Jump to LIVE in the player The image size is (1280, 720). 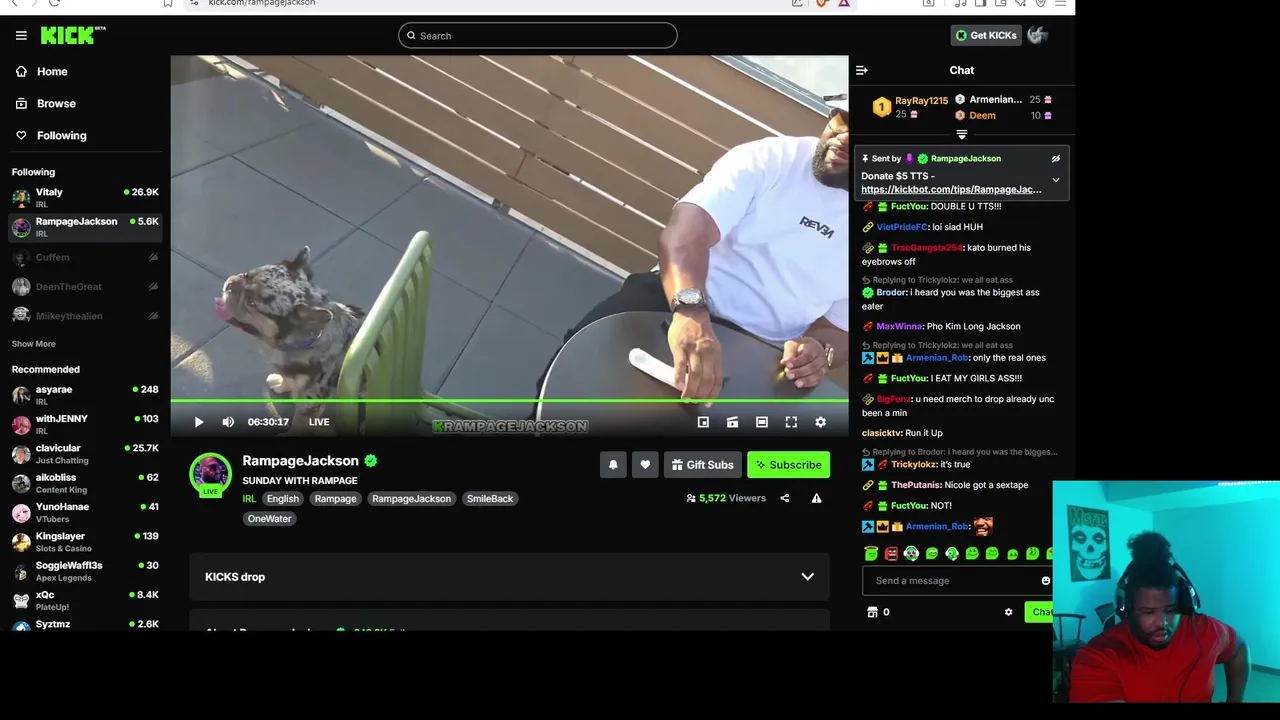pyautogui.click(x=319, y=422)
